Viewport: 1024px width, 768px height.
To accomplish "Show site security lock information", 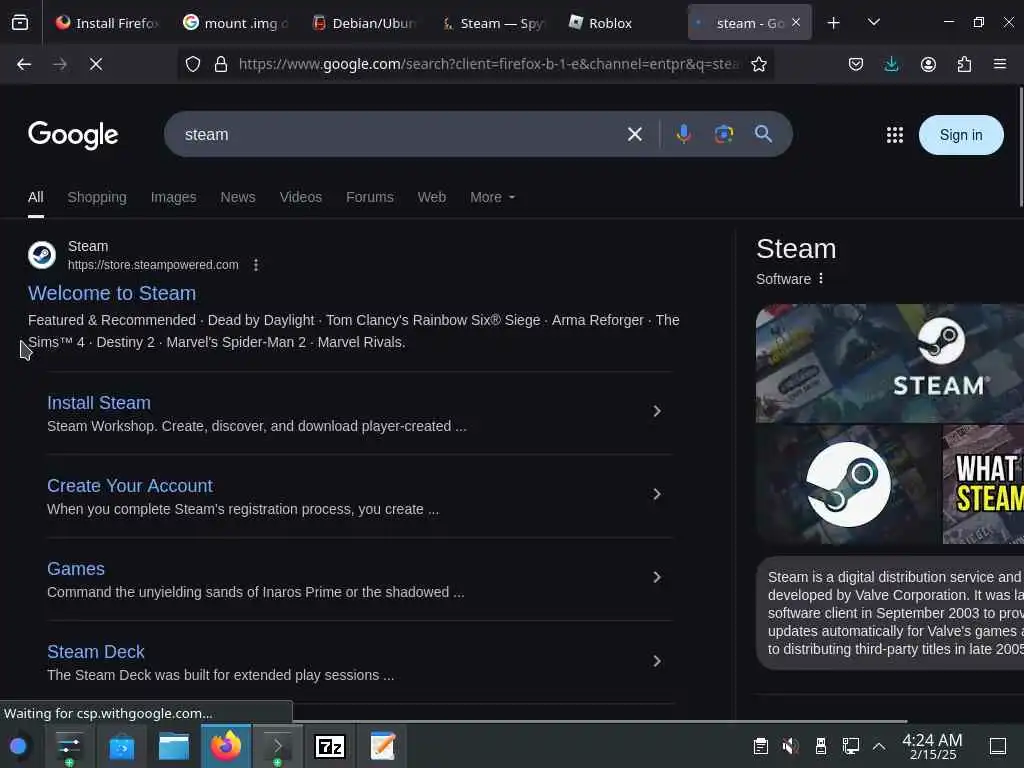I will coord(221,64).
